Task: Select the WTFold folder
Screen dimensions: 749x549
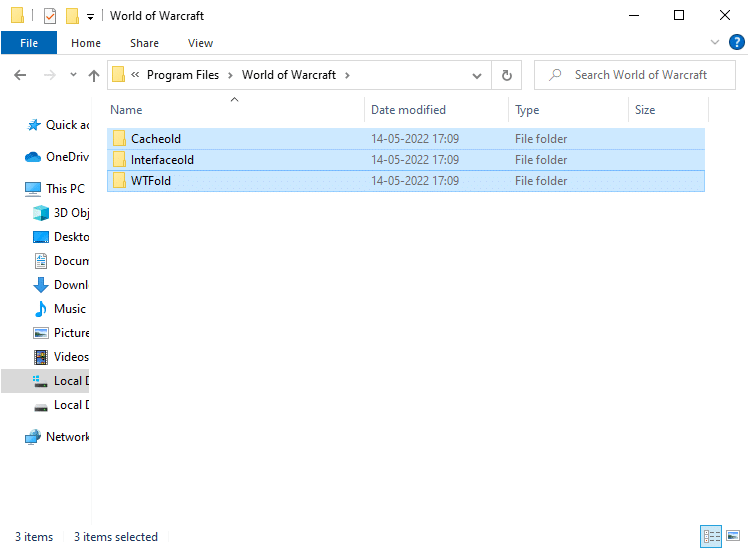Action: tap(406, 181)
